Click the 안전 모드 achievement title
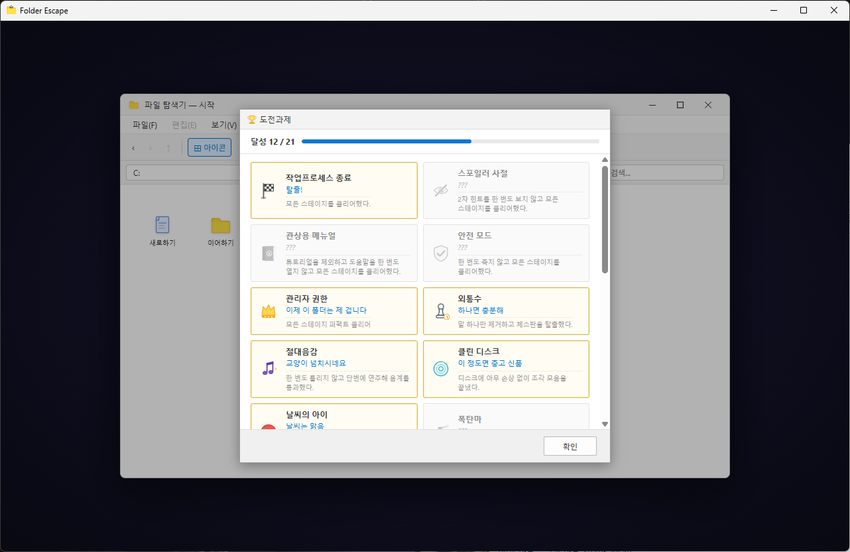This screenshot has height=552, width=850. coord(474,236)
